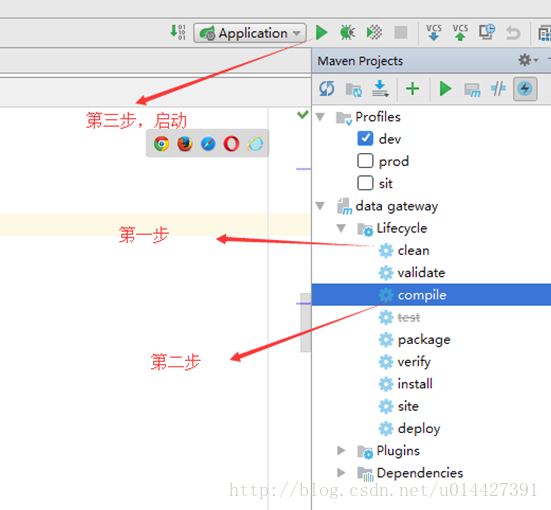Image resolution: width=551 pixels, height=510 pixels.
Task: Click the binary build icon left of Application
Action: tap(177, 32)
